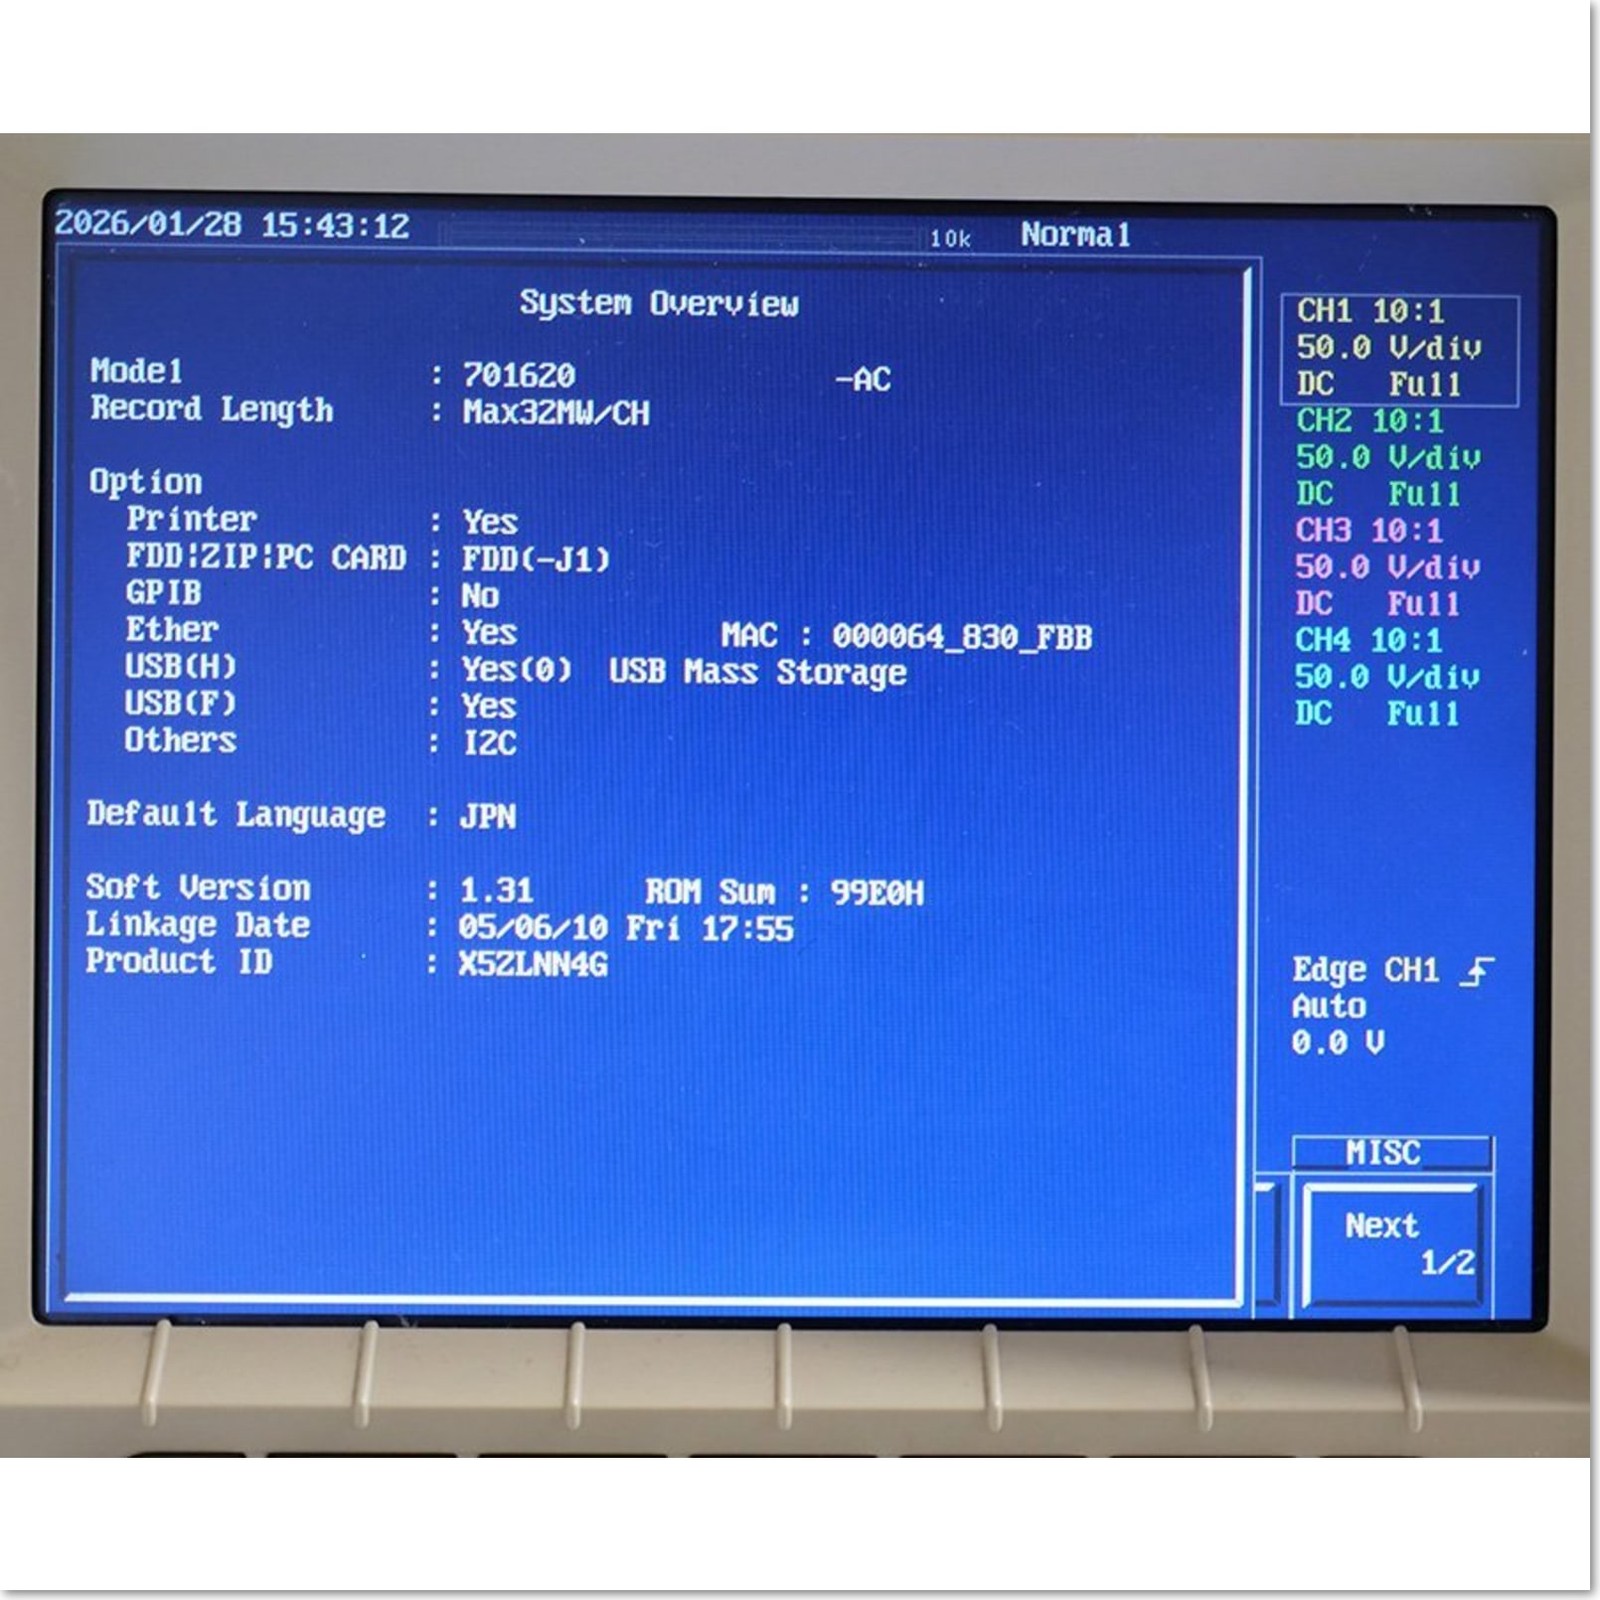Select the USB(F) option label

tap(180, 703)
